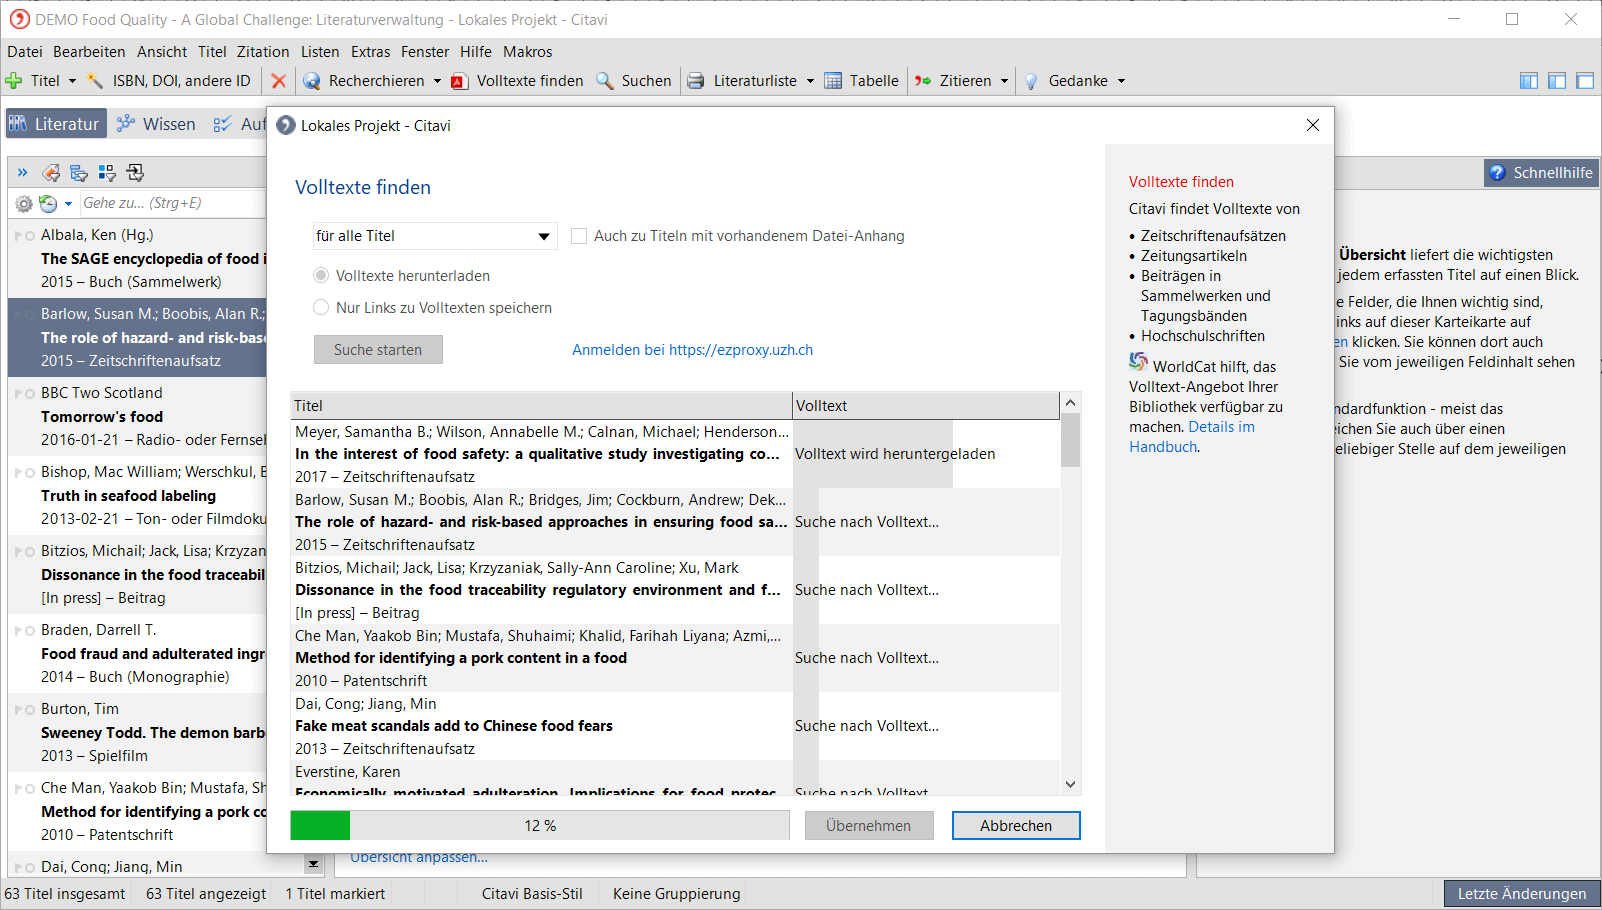Expand the small arrow button below the title list
1602x910 pixels.
pyautogui.click(x=314, y=863)
